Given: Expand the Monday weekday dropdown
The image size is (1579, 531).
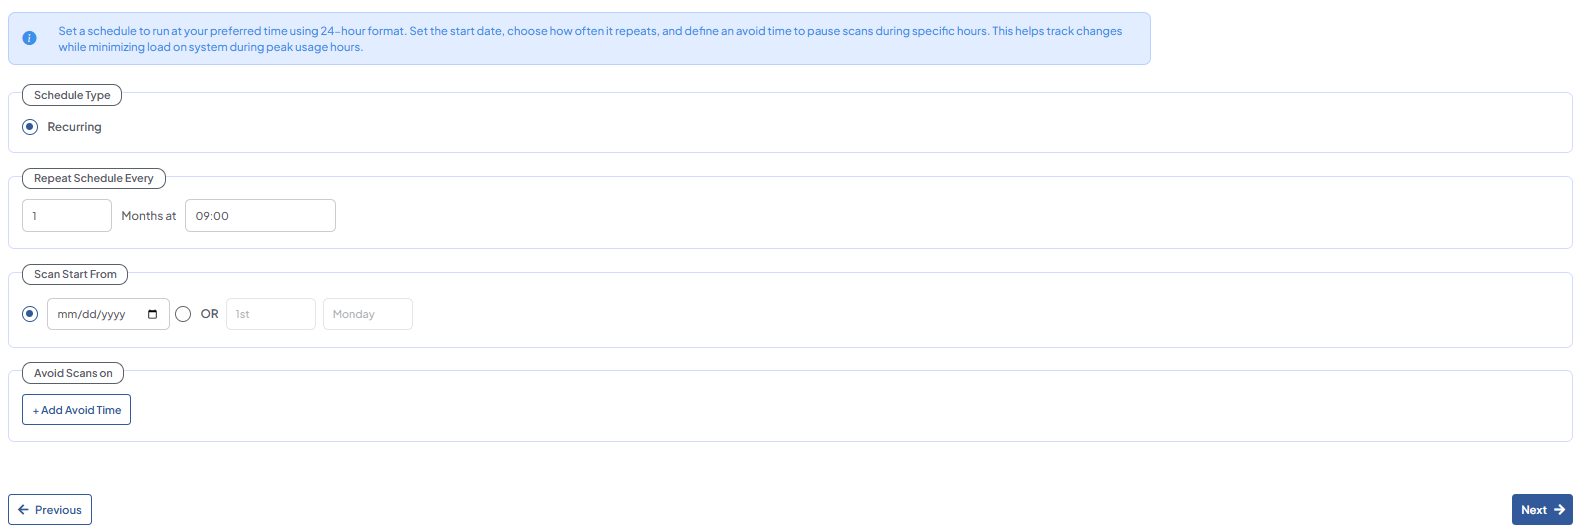Looking at the screenshot, I should (x=367, y=314).
